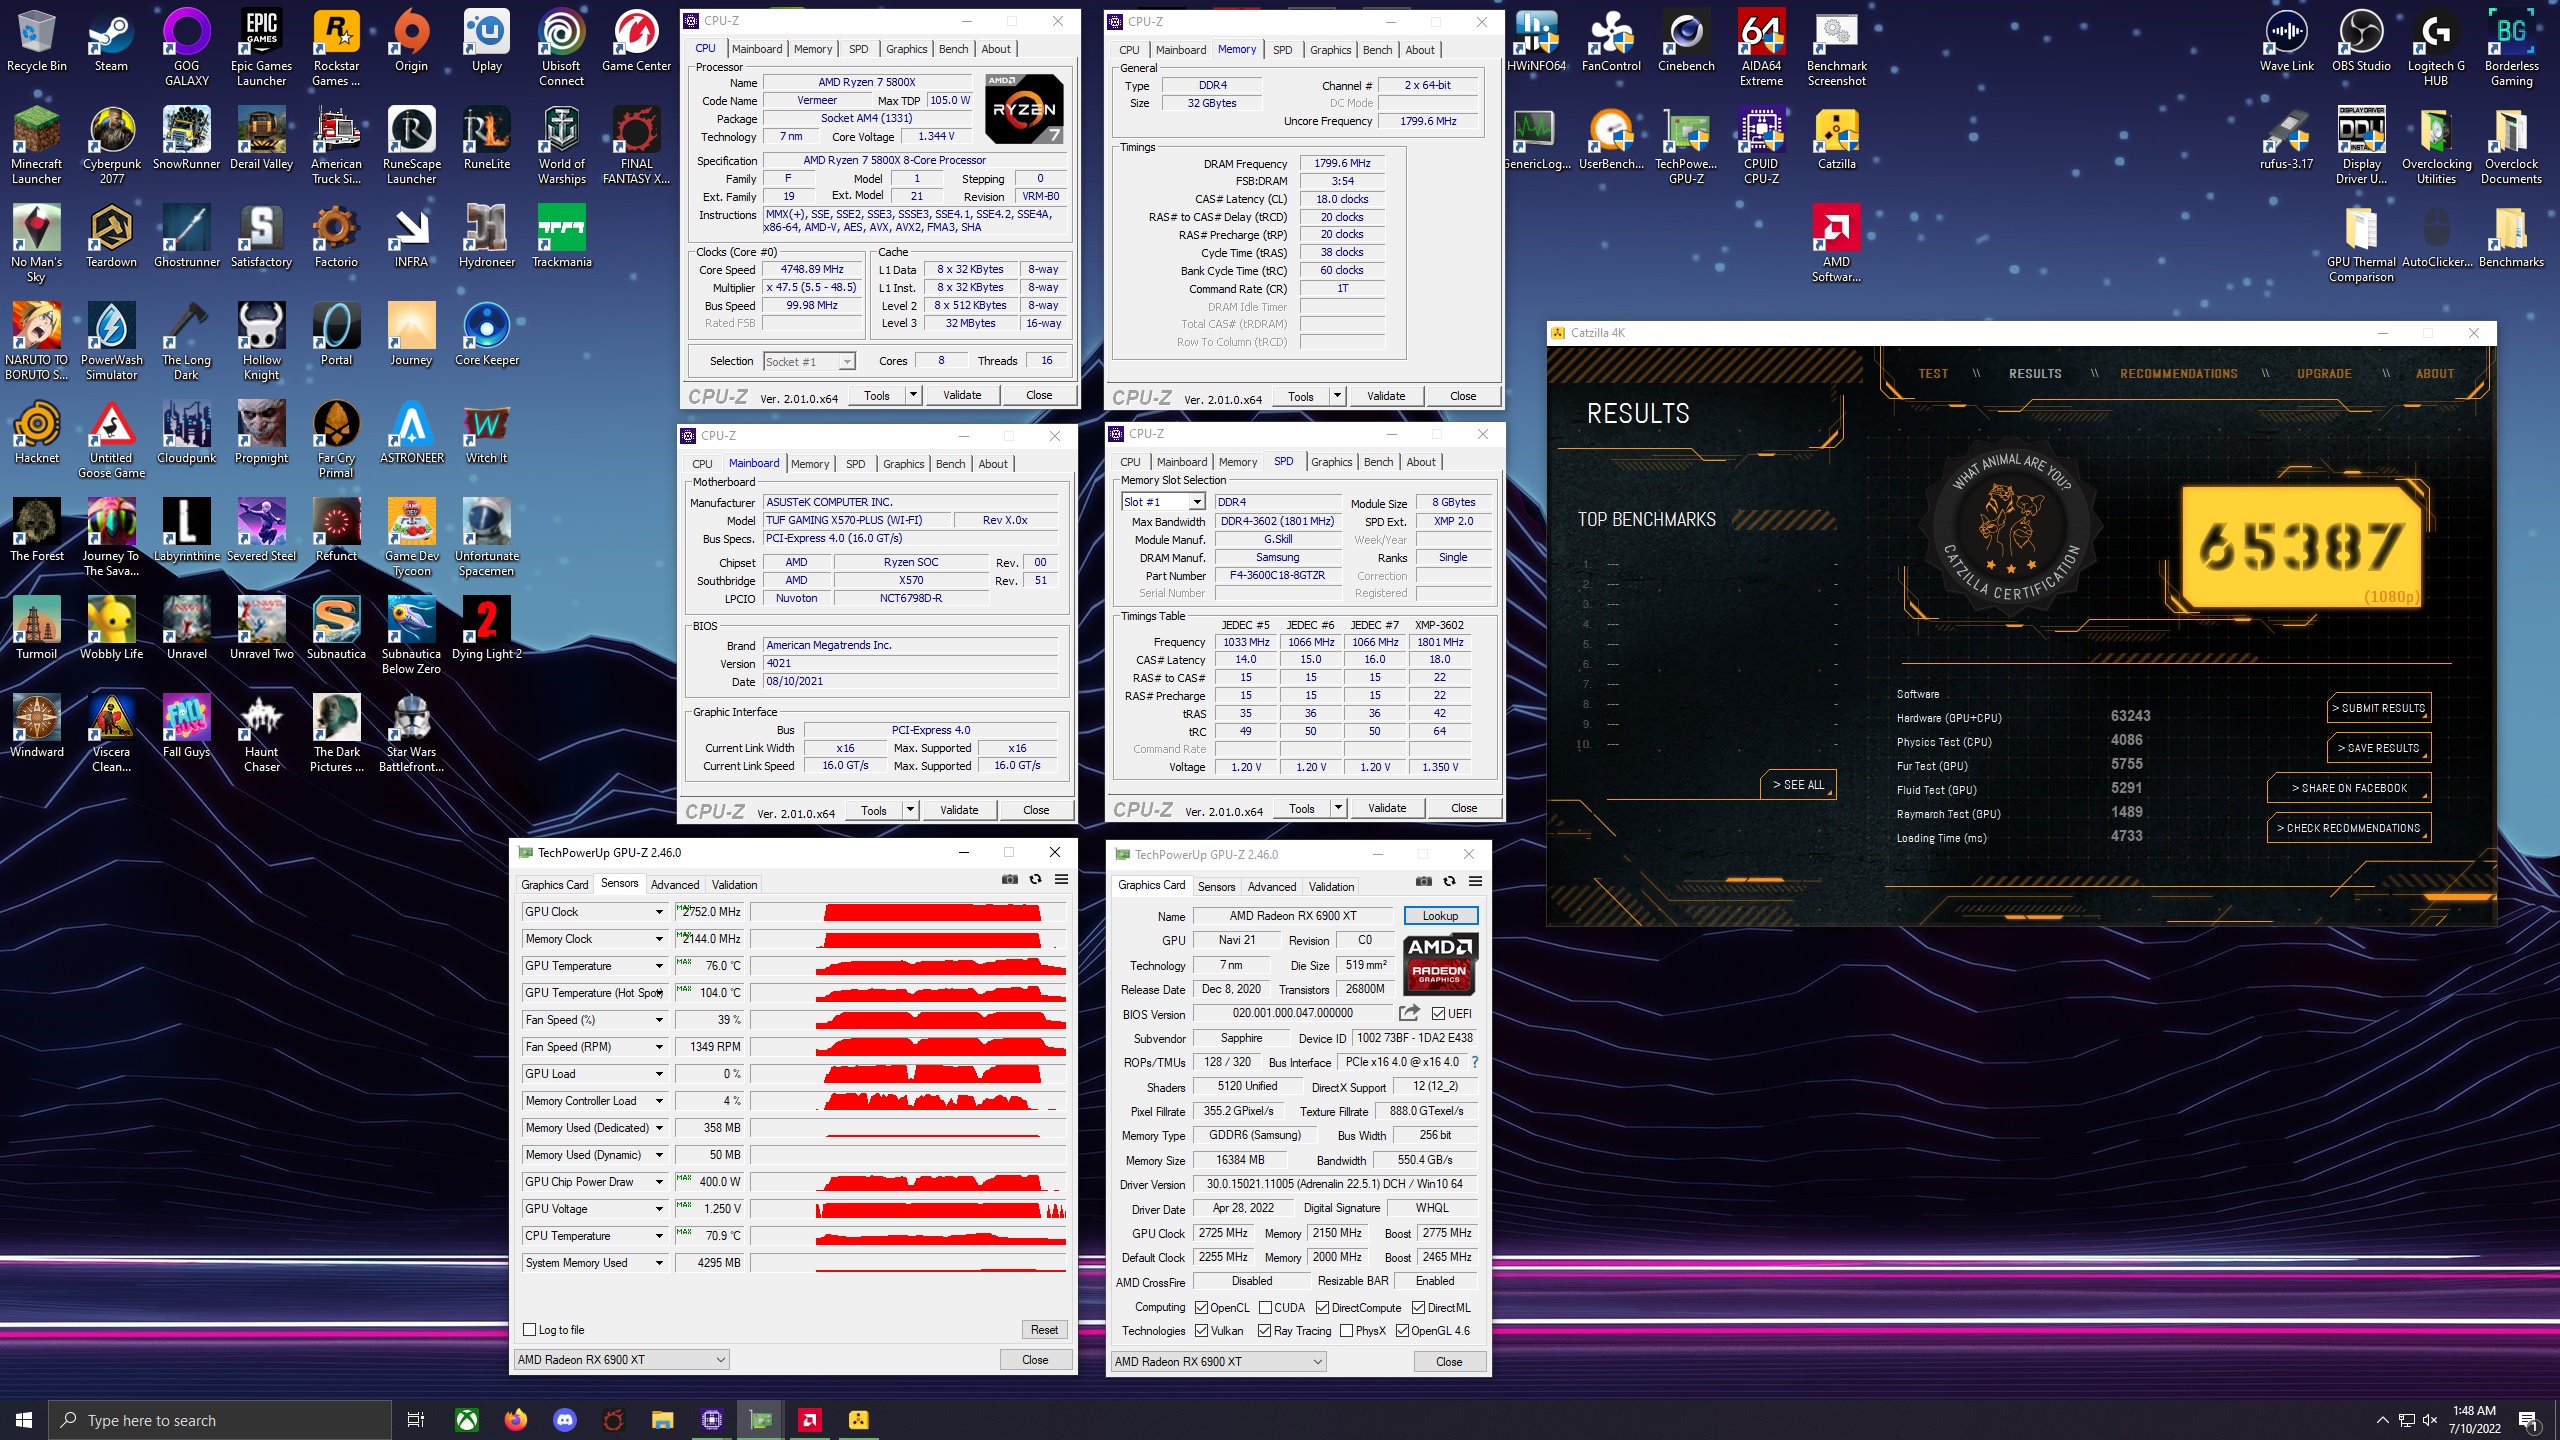Click Validate in CPU-Z Memory window

[1386, 396]
